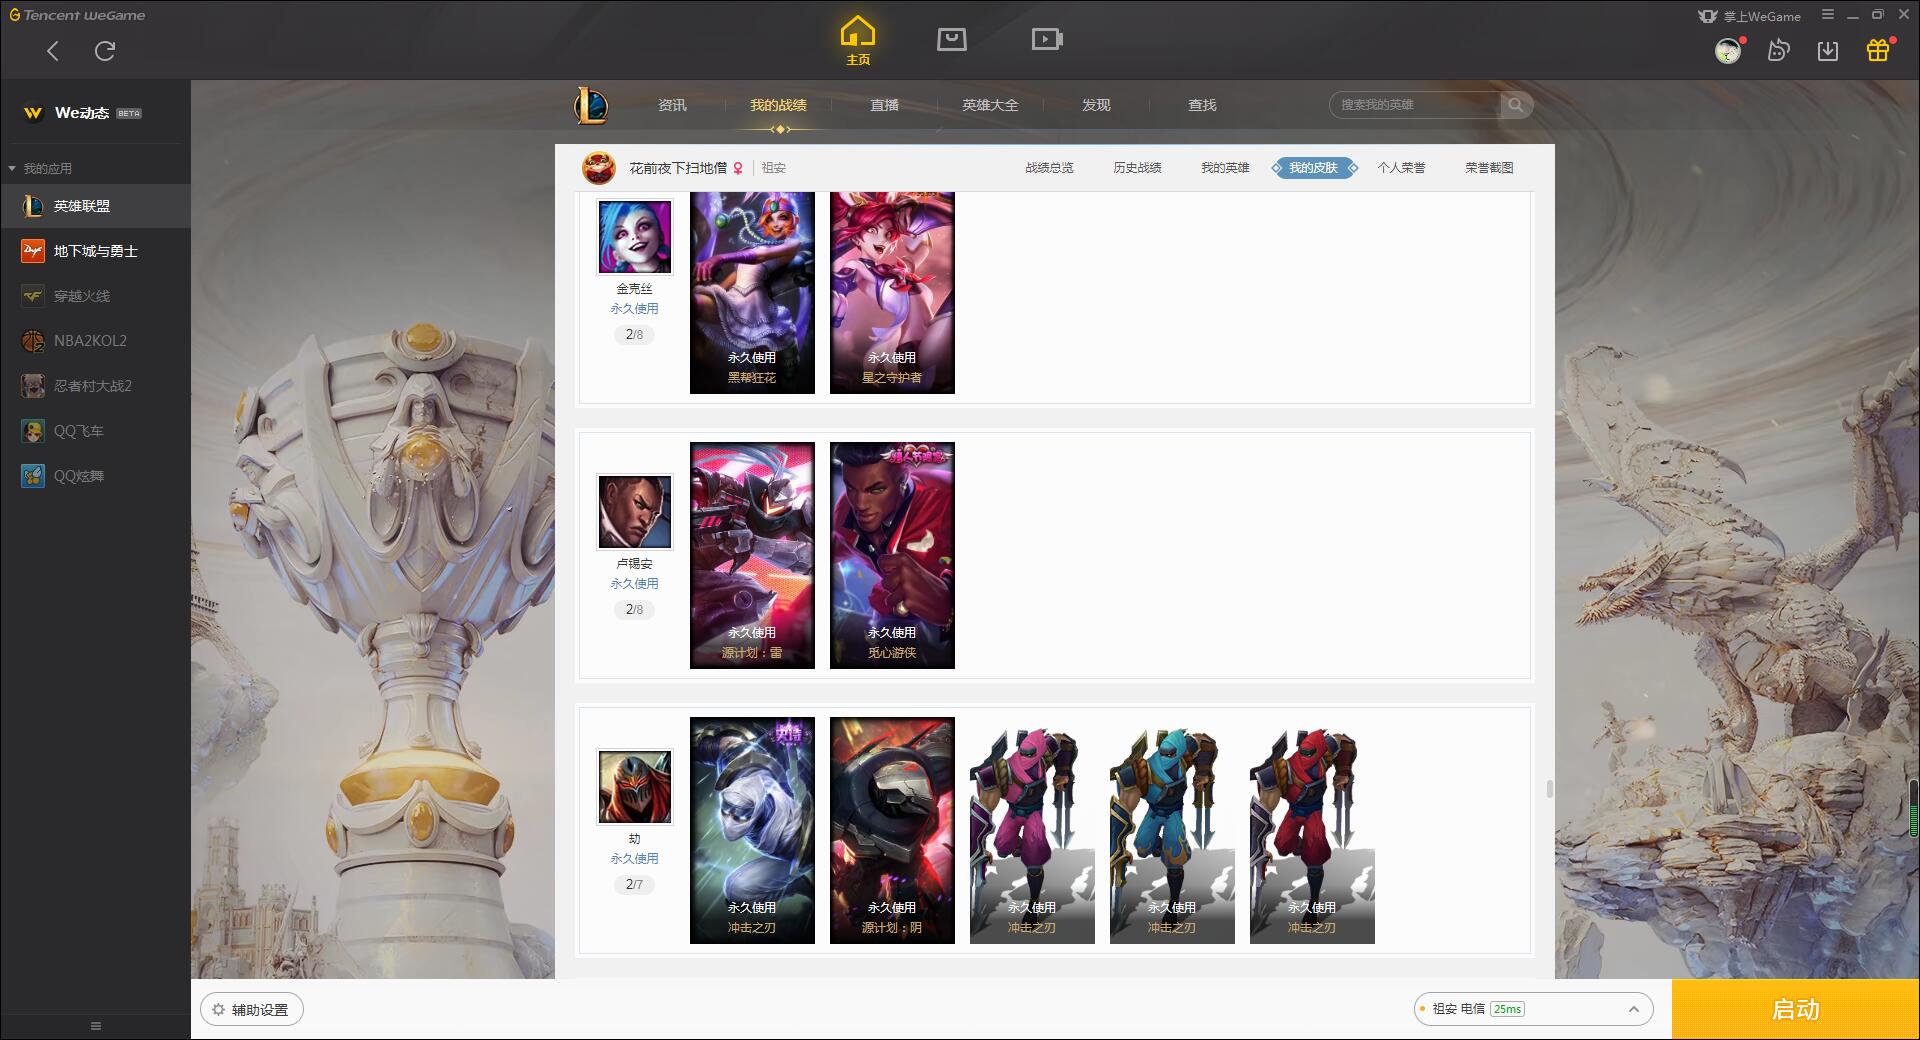
Task: Open the video/live icon in top bar
Action: click(x=1047, y=39)
